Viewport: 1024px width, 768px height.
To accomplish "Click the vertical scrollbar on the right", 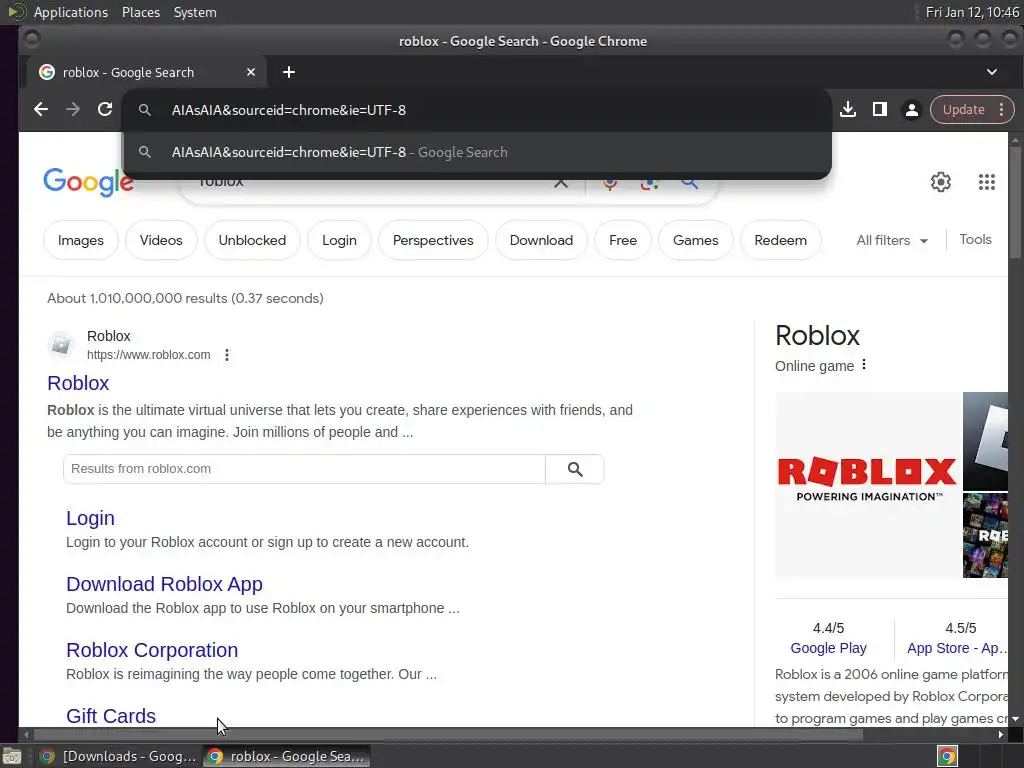I will (x=1016, y=202).
